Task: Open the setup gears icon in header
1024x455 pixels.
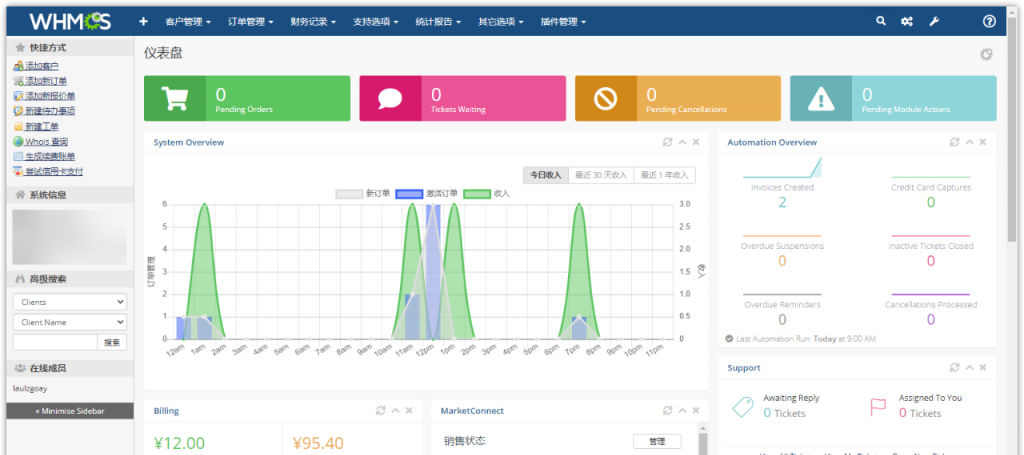Action: click(906, 22)
